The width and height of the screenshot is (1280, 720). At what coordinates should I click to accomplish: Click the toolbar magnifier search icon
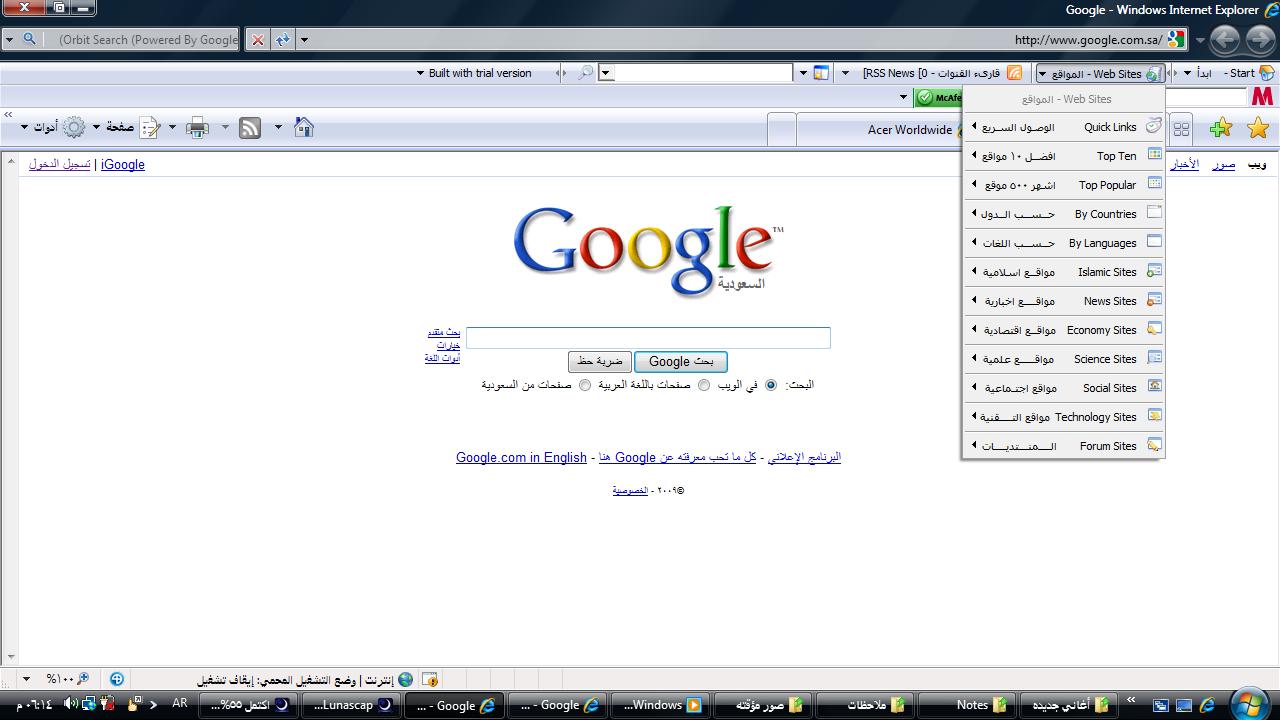click(x=587, y=73)
